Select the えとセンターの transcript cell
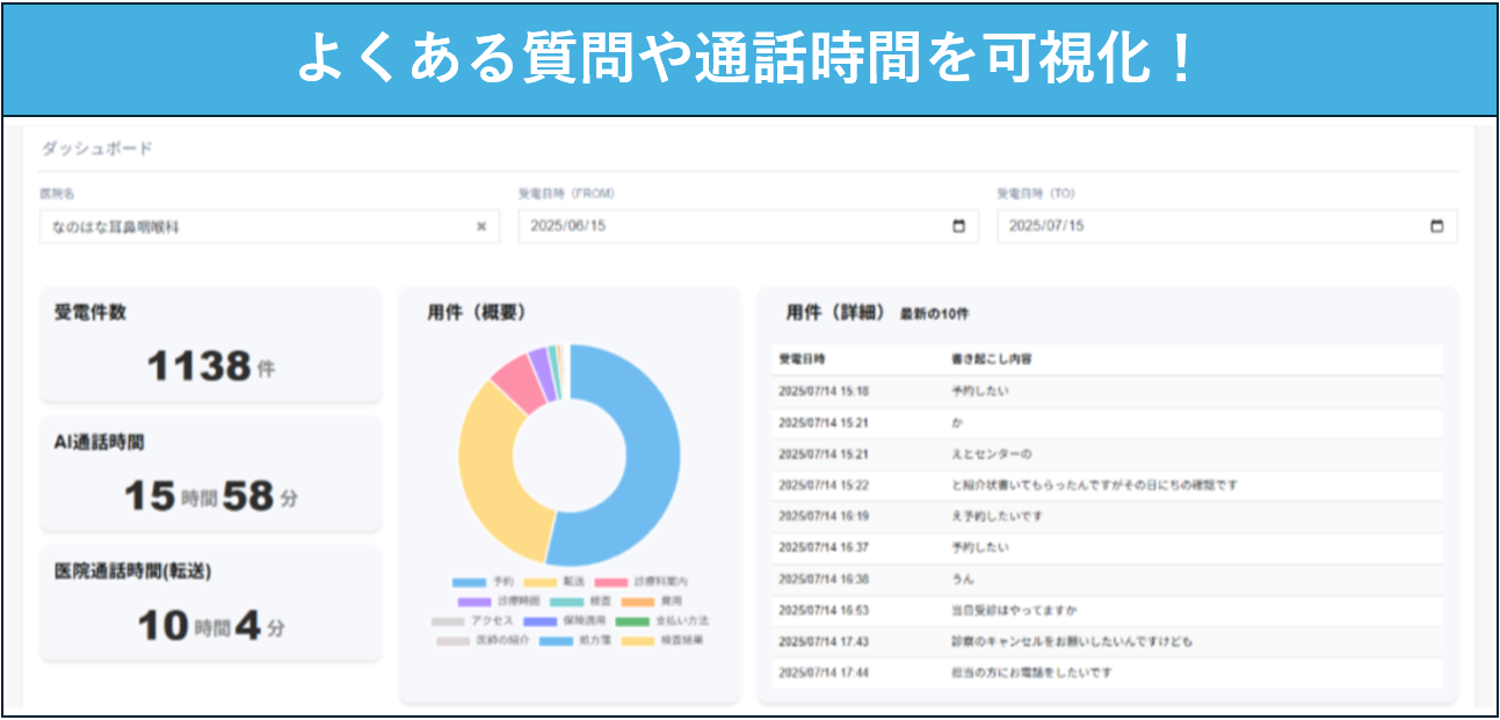Screen dimensions: 1500x720 click(992, 454)
